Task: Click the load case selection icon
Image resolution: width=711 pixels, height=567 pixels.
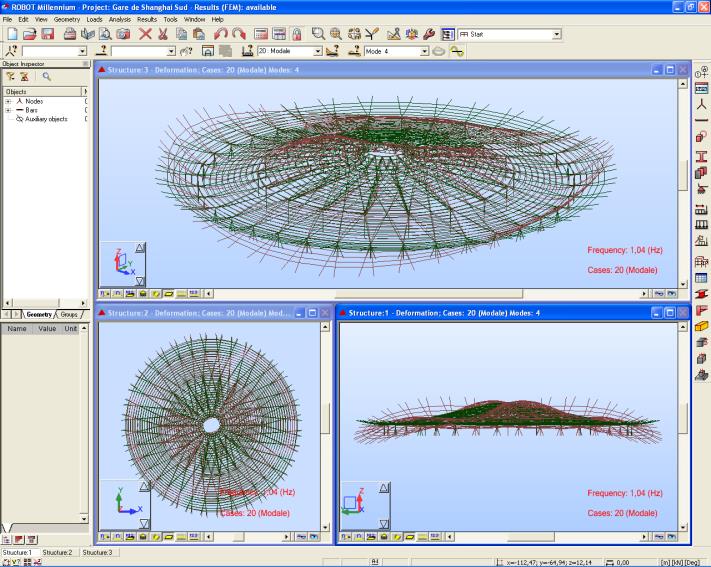Action: 247,51
